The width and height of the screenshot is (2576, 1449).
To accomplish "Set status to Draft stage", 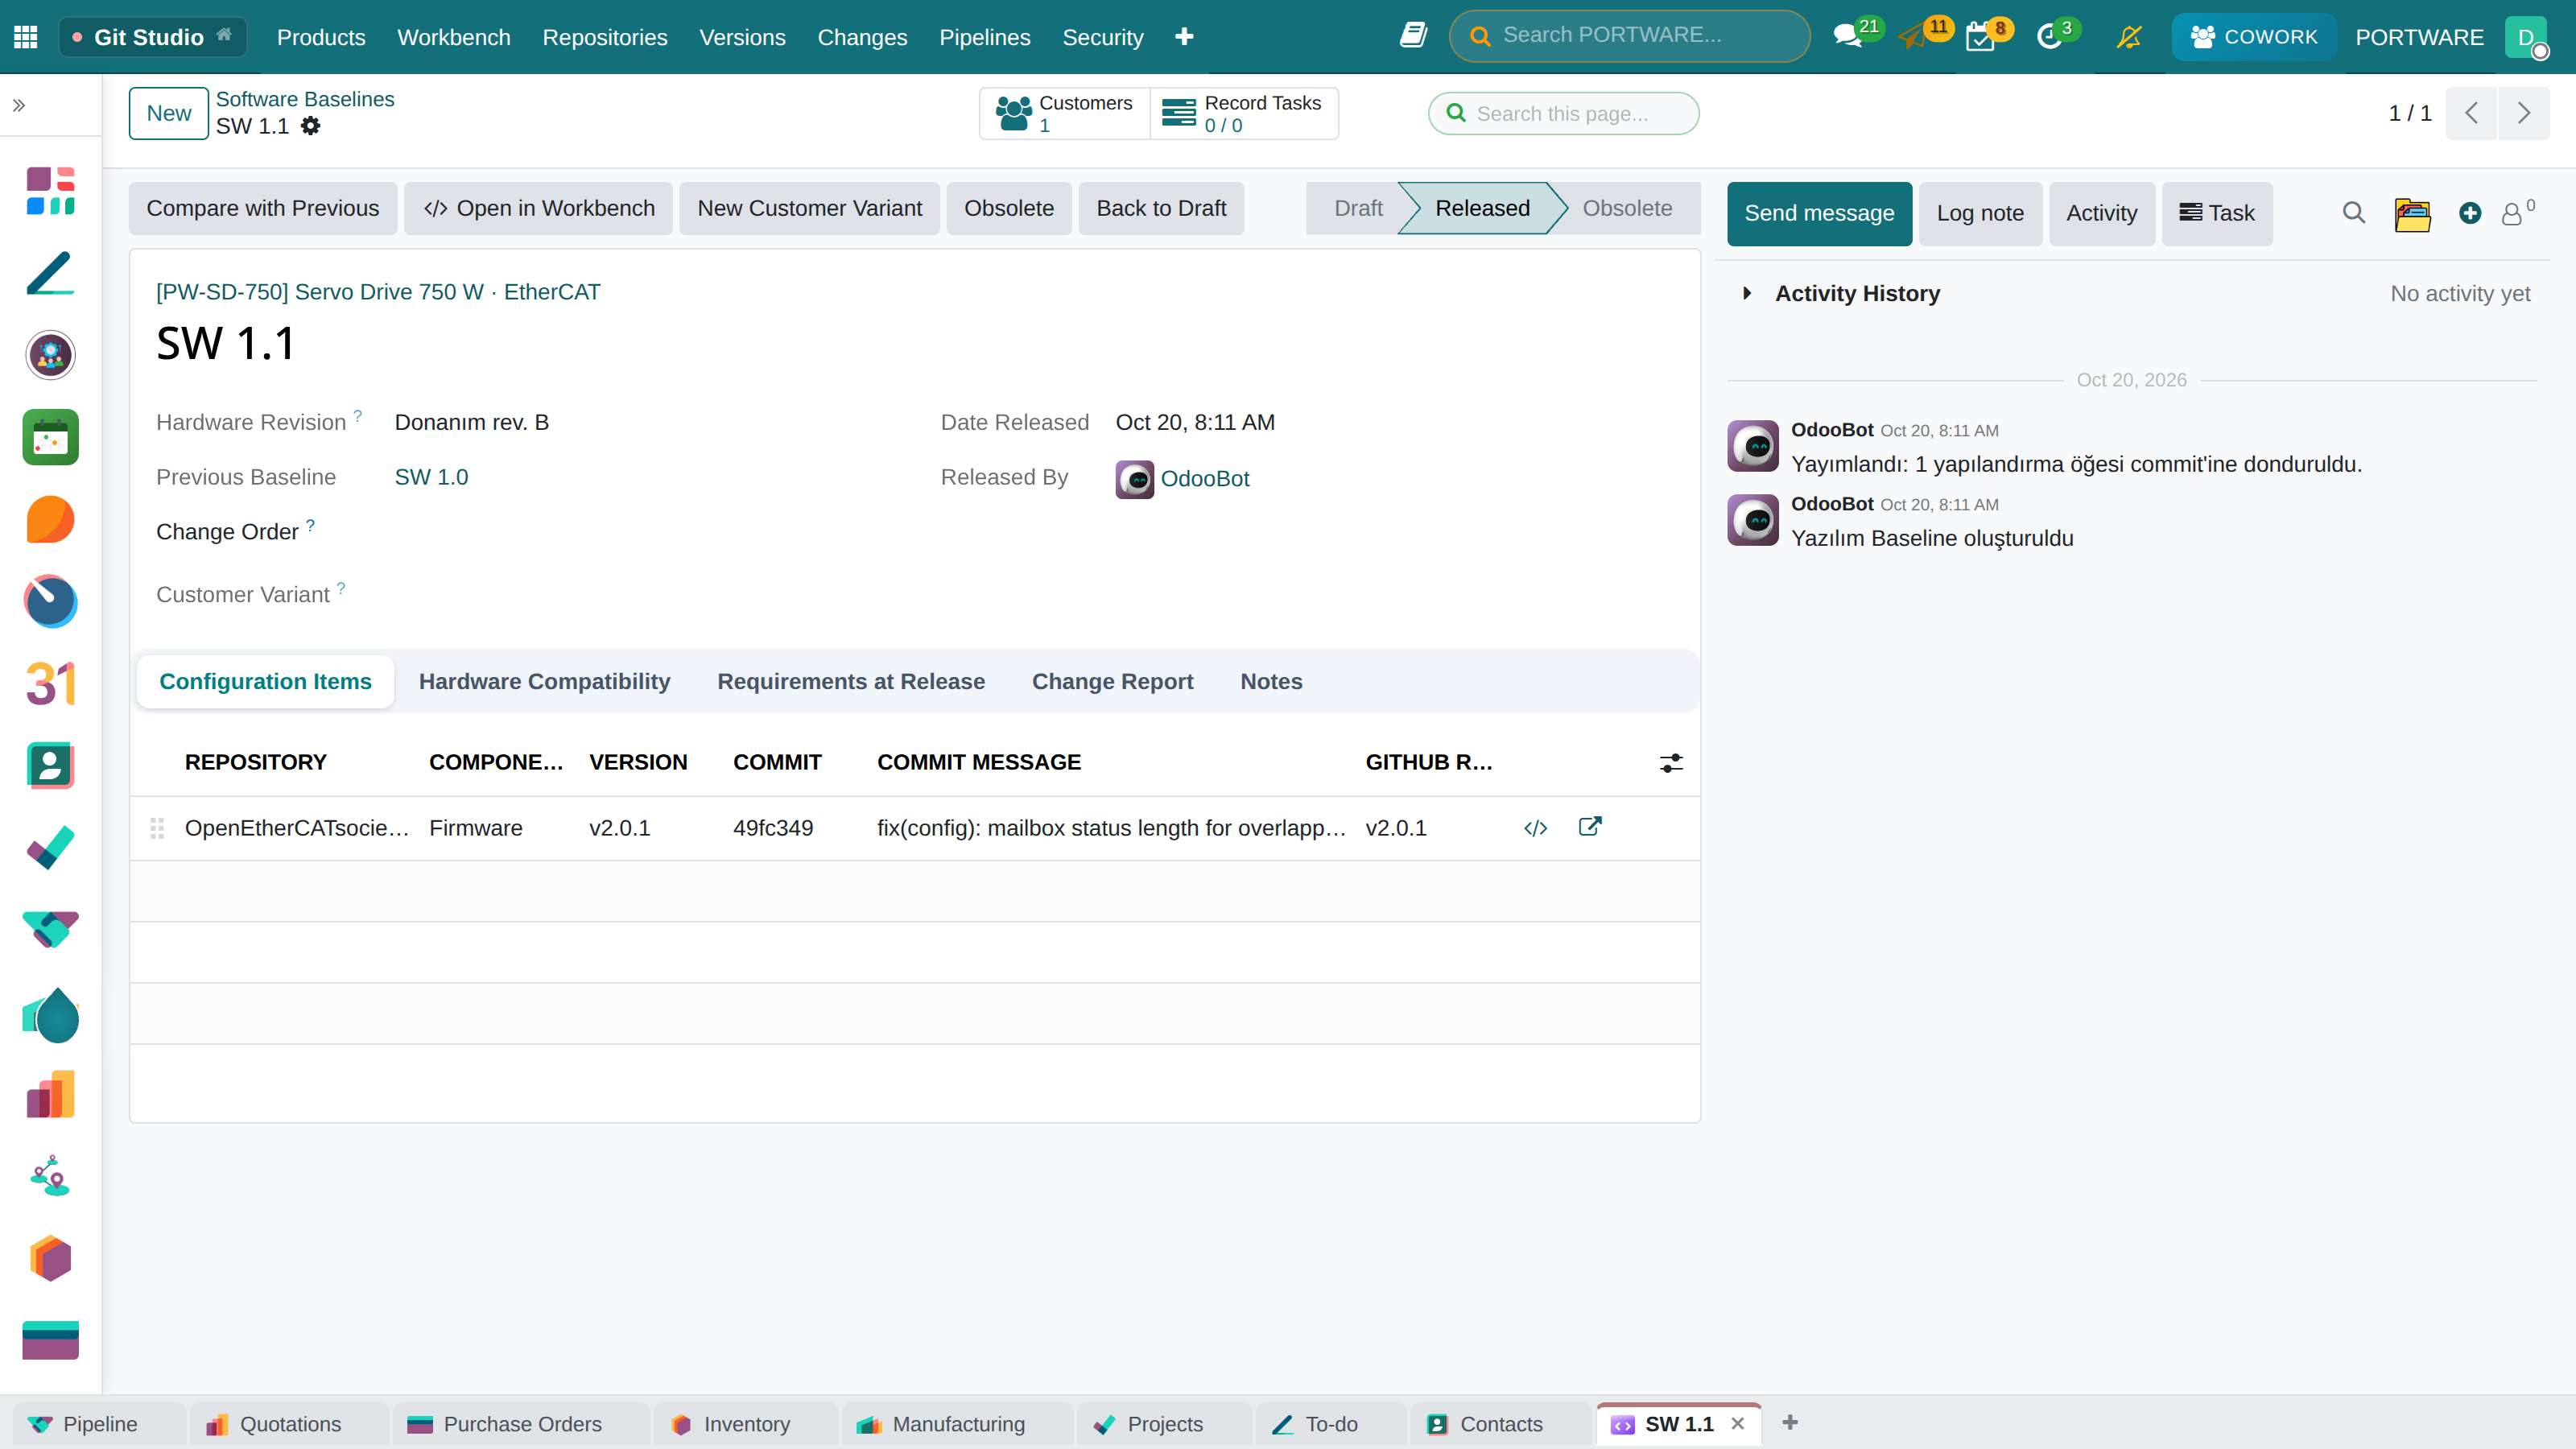I will point(1358,208).
